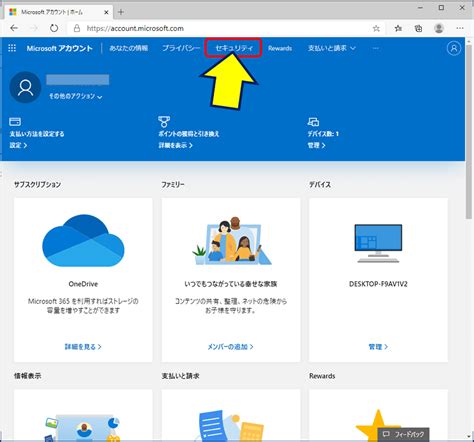The image size is (474, 442).
Task: Click the DESKTOP-F9AV1V2 device name
Action: [378, 284]
